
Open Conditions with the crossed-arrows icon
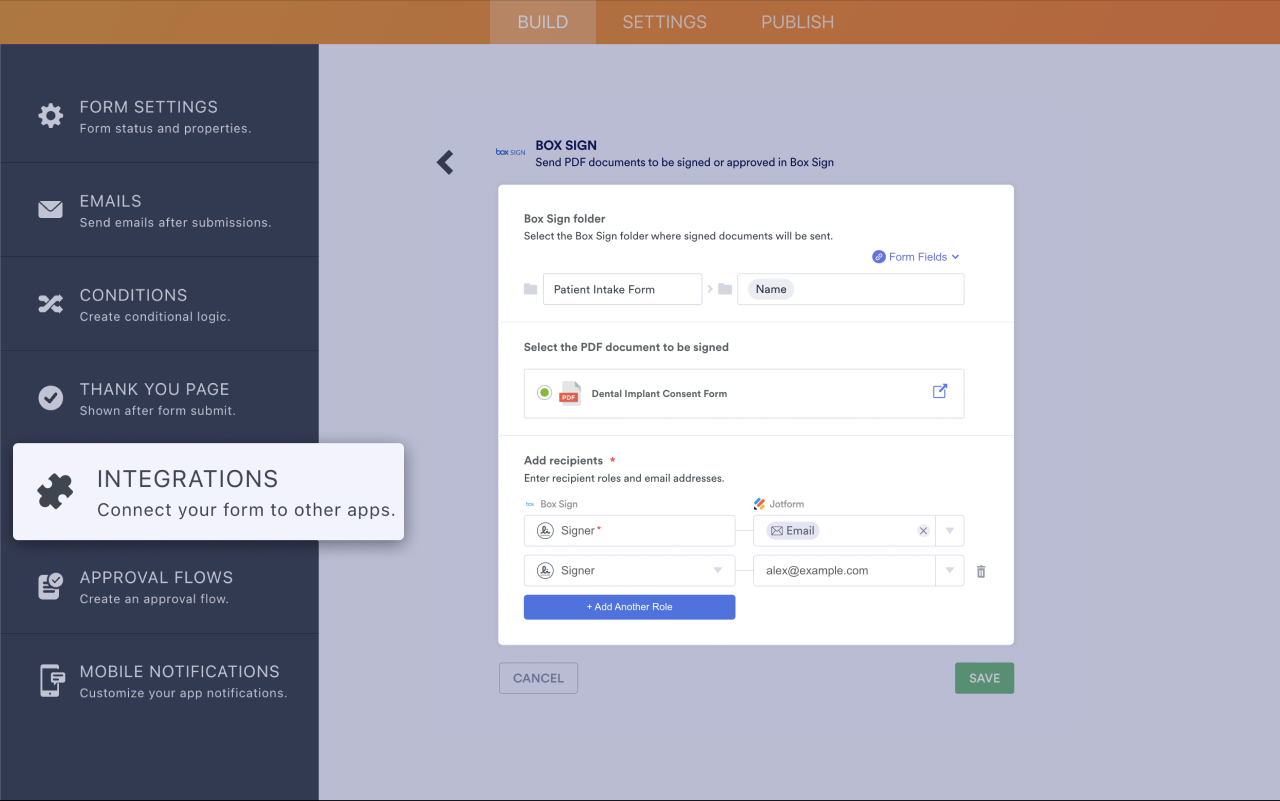(51, 304)
